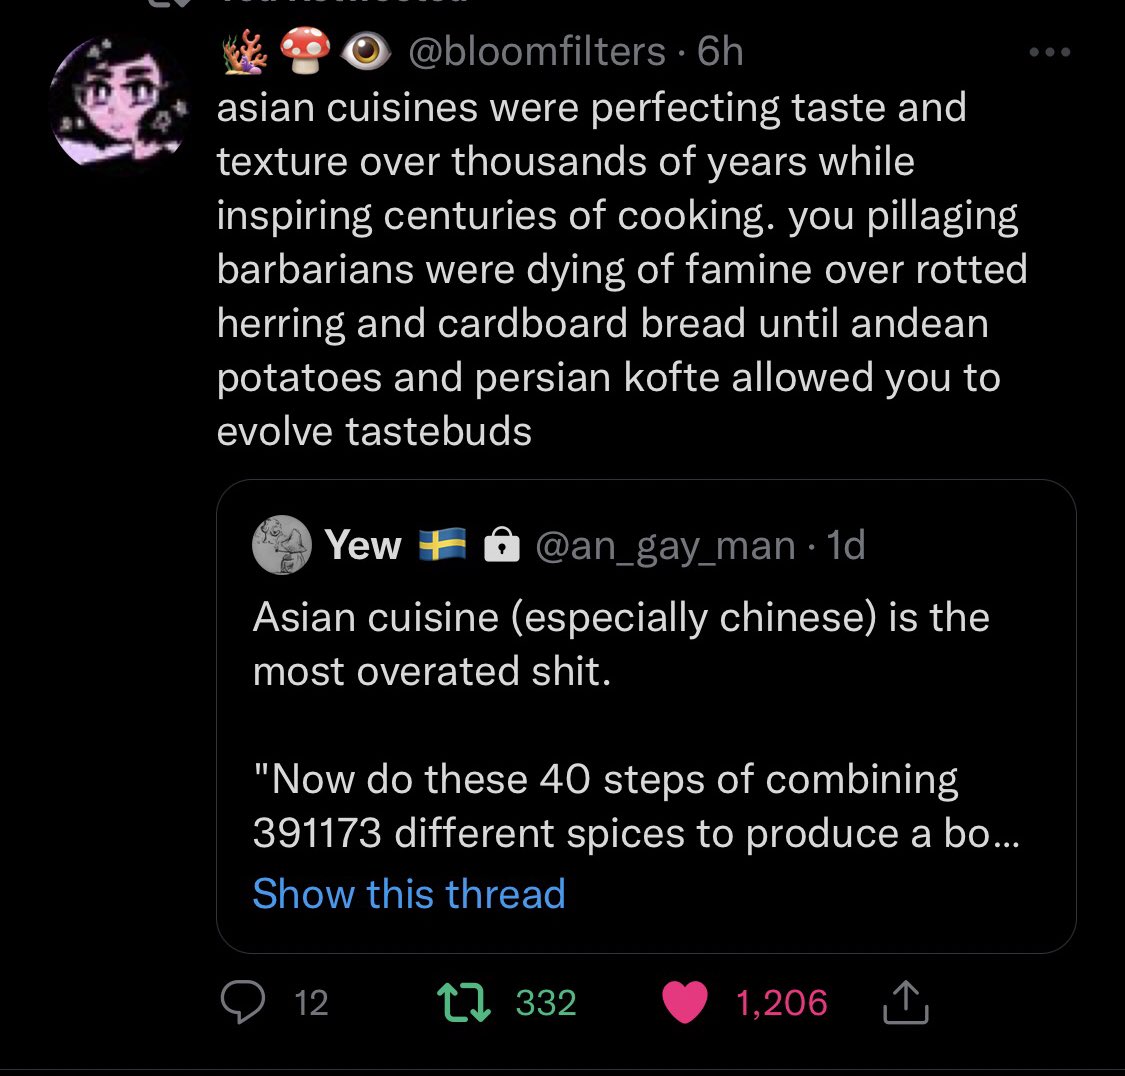
Task: Click the 332 retweets count
Action: (x=546, y=1002)
